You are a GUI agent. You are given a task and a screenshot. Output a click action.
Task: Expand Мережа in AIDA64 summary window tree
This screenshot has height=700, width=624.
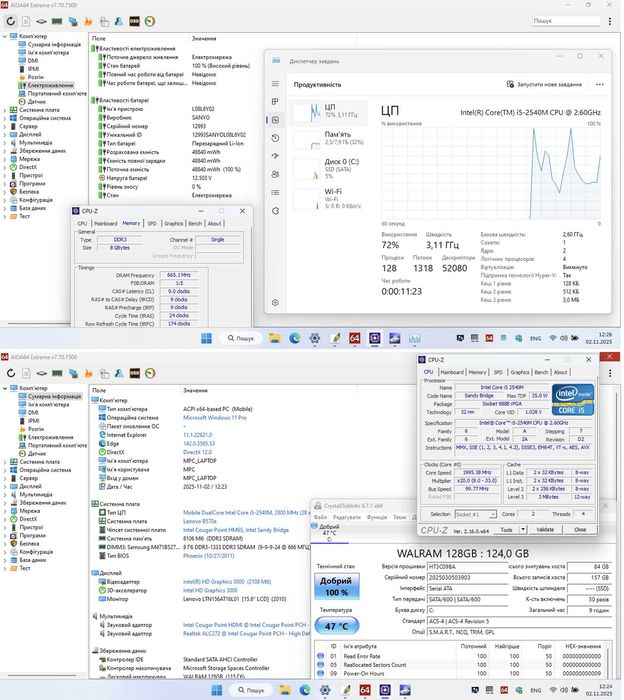[4, 511]
